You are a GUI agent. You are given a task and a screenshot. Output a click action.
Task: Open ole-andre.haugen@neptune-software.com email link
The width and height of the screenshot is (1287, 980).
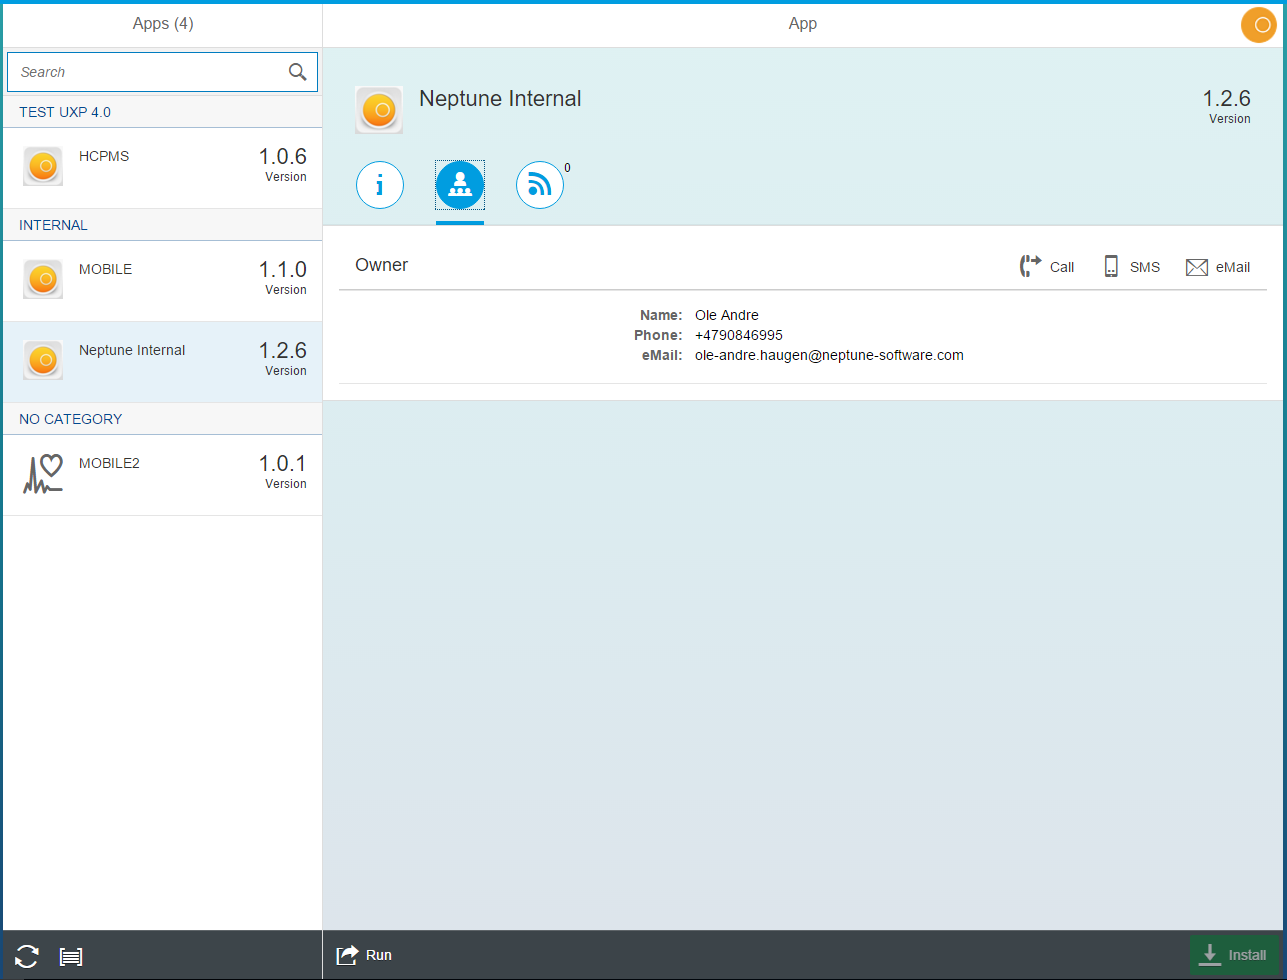click(x=829, y=355)
